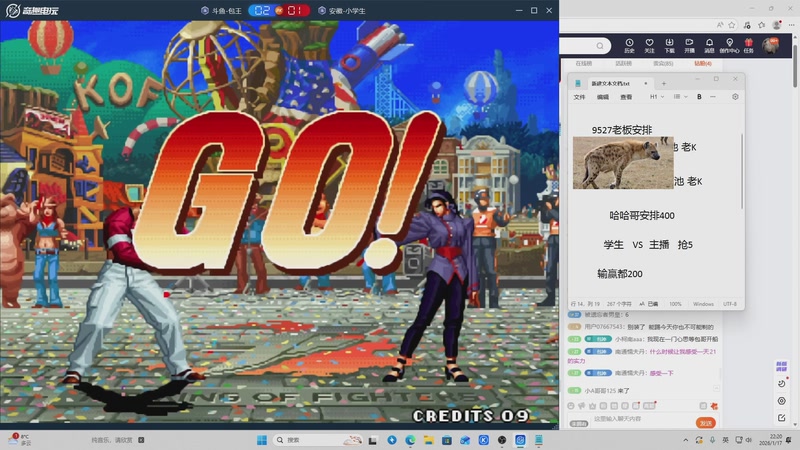
Task: Click the volume icon in system tray
Action: [749, 440]
